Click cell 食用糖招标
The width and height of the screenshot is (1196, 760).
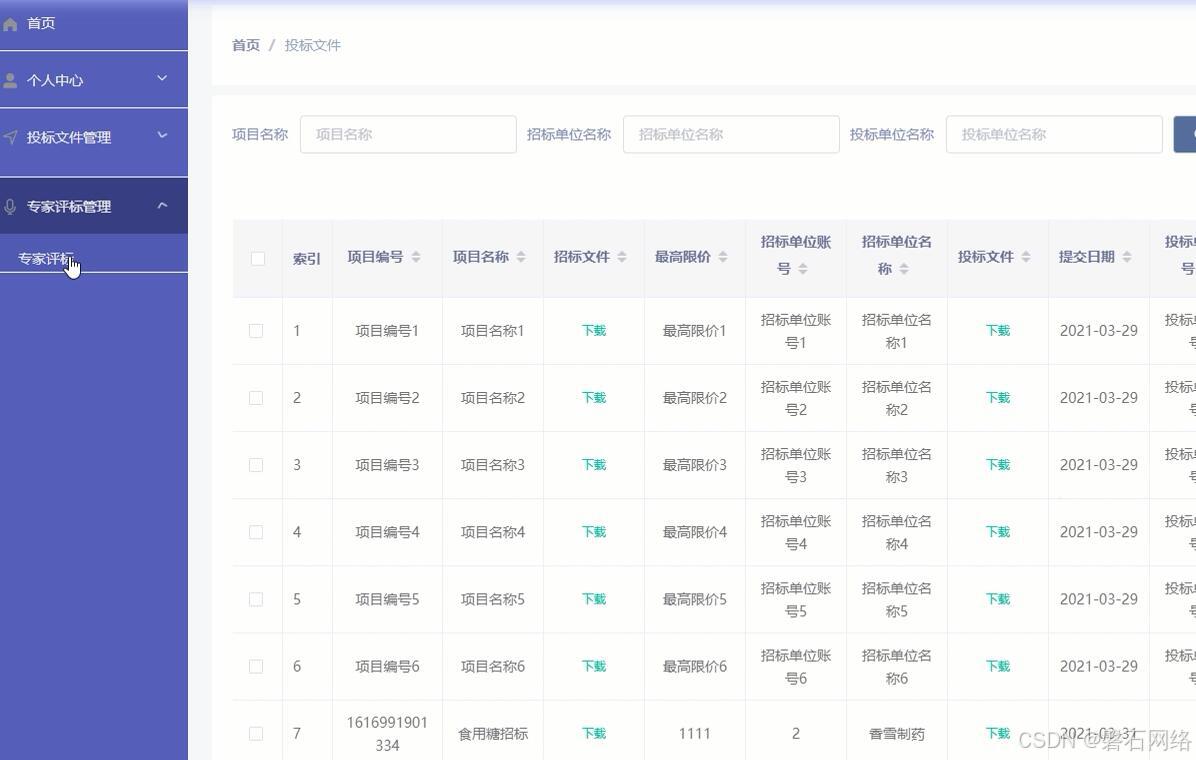click(x=493, y=733)
